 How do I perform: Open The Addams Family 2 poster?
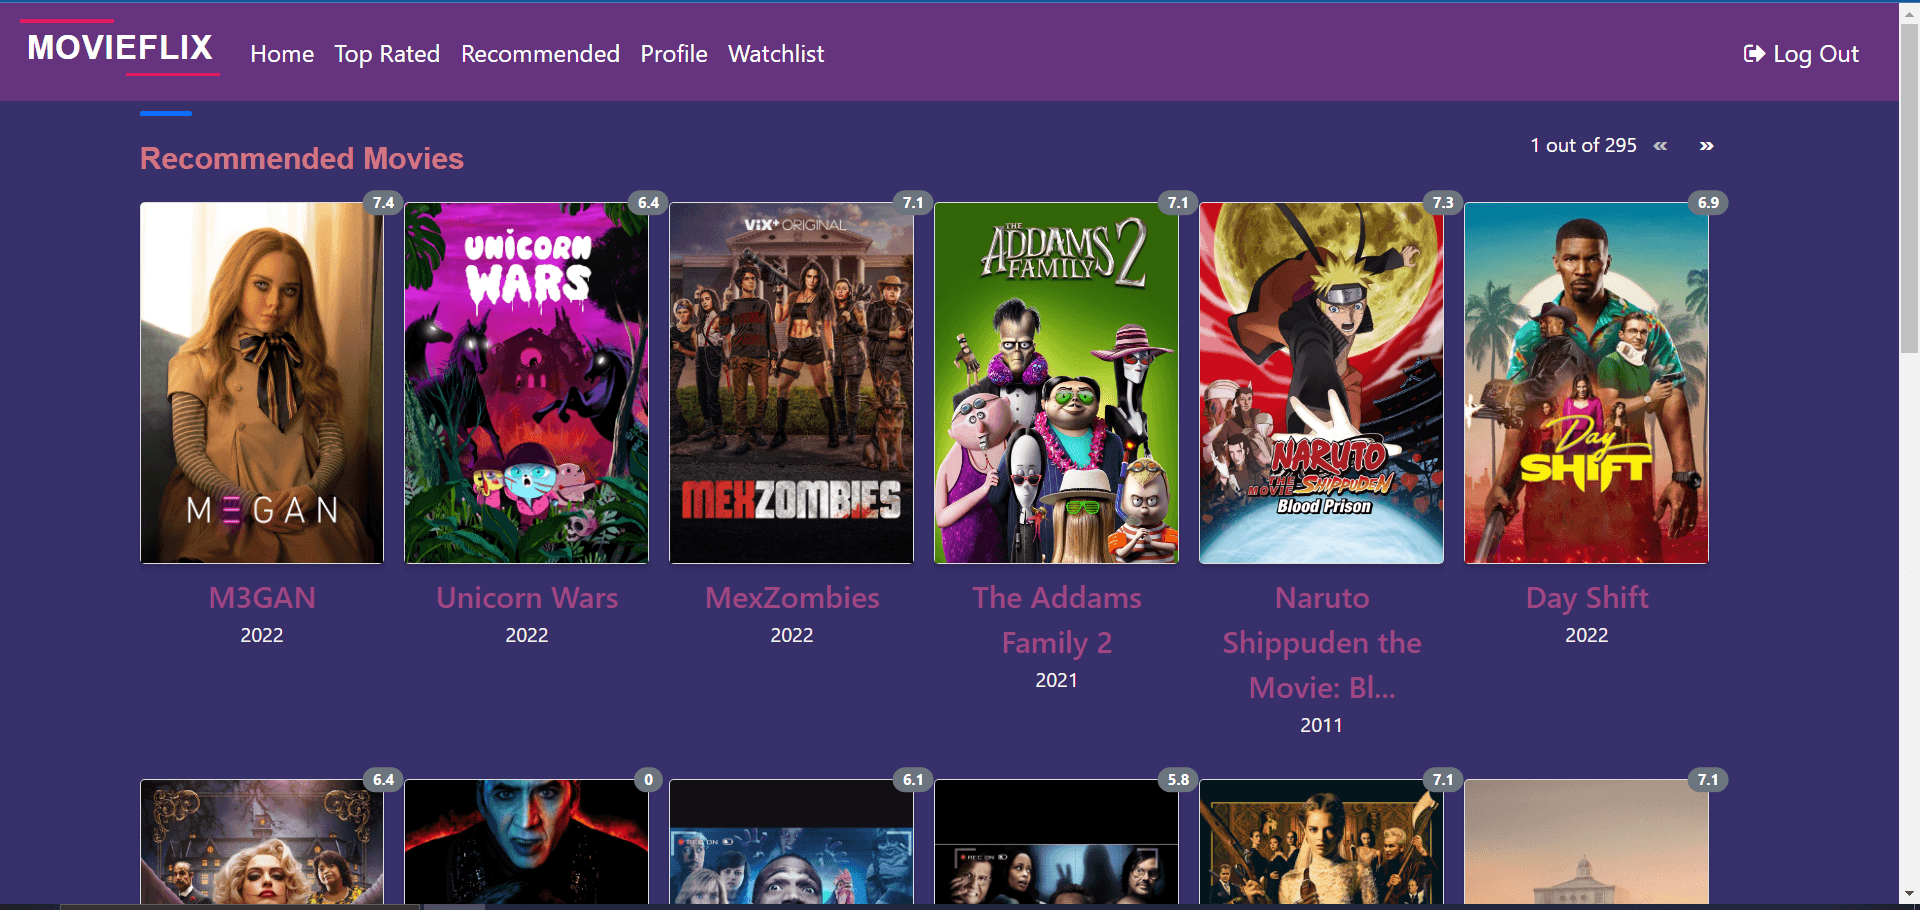click(x=1057, y=383)
